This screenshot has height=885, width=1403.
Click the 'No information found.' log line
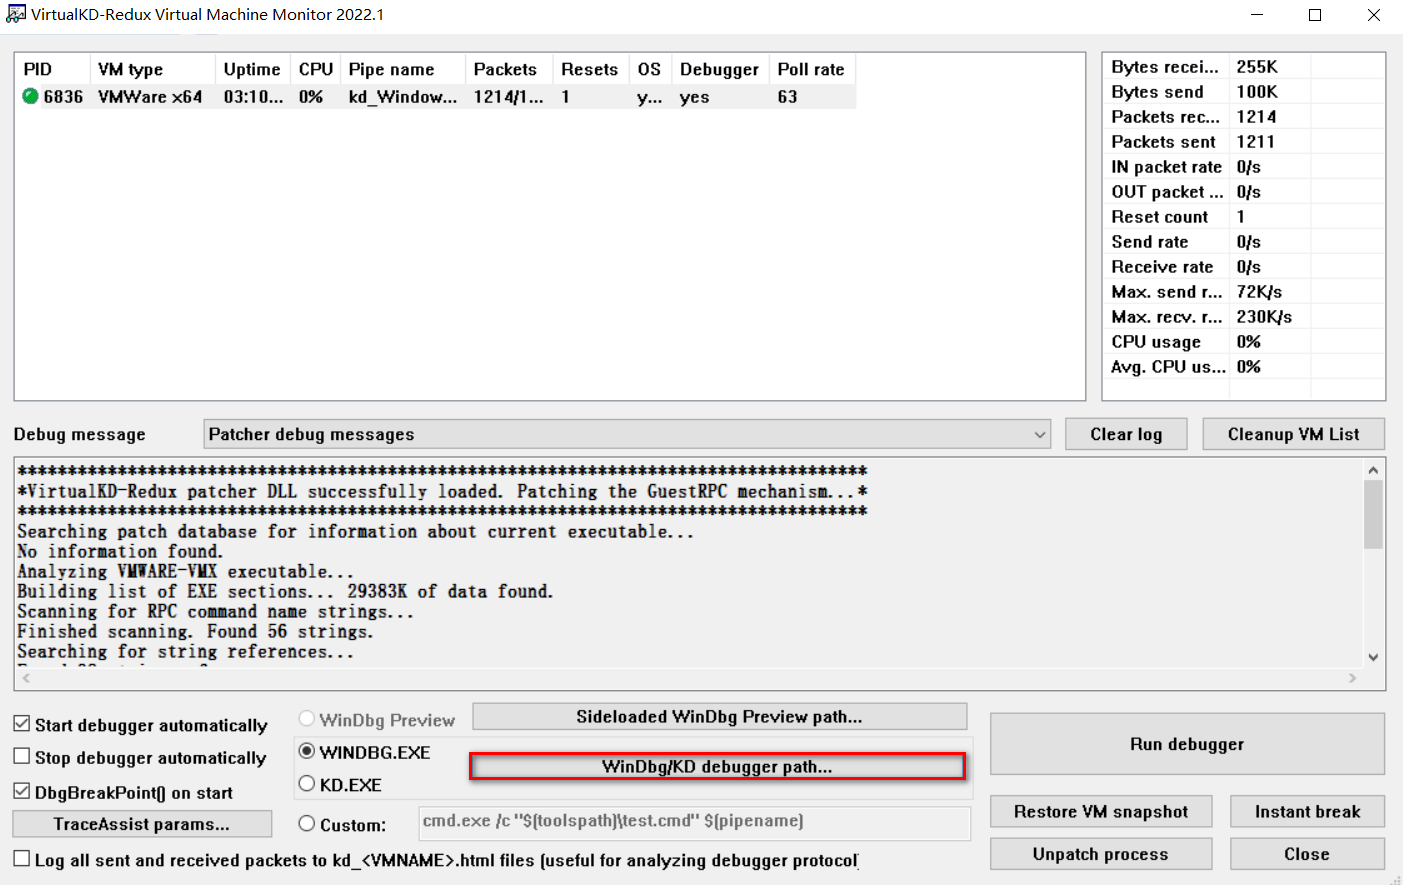click(x=120, y=551)
